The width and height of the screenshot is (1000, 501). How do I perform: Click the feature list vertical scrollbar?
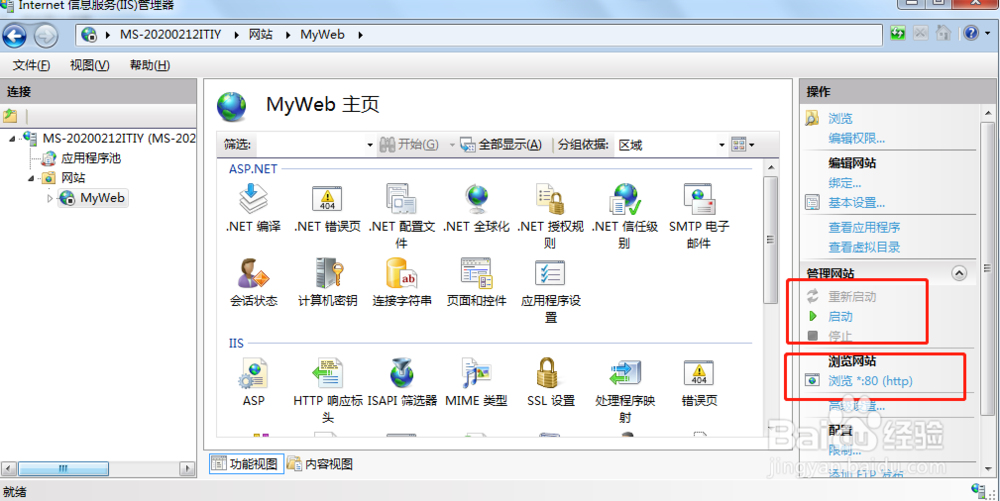click(770, 240)
